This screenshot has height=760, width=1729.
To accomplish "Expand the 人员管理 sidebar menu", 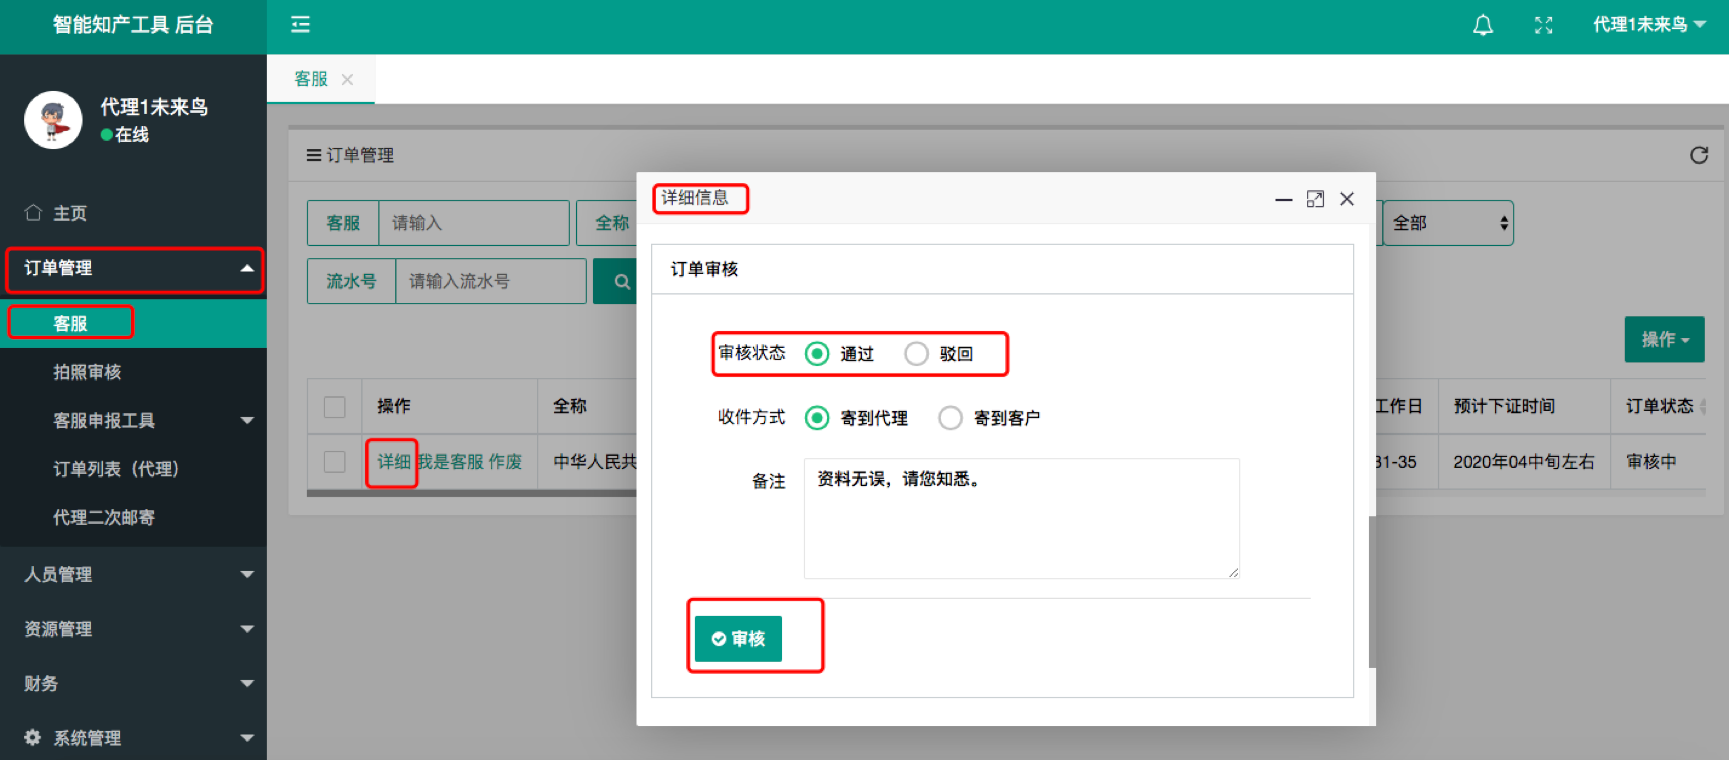I will 133,575.
